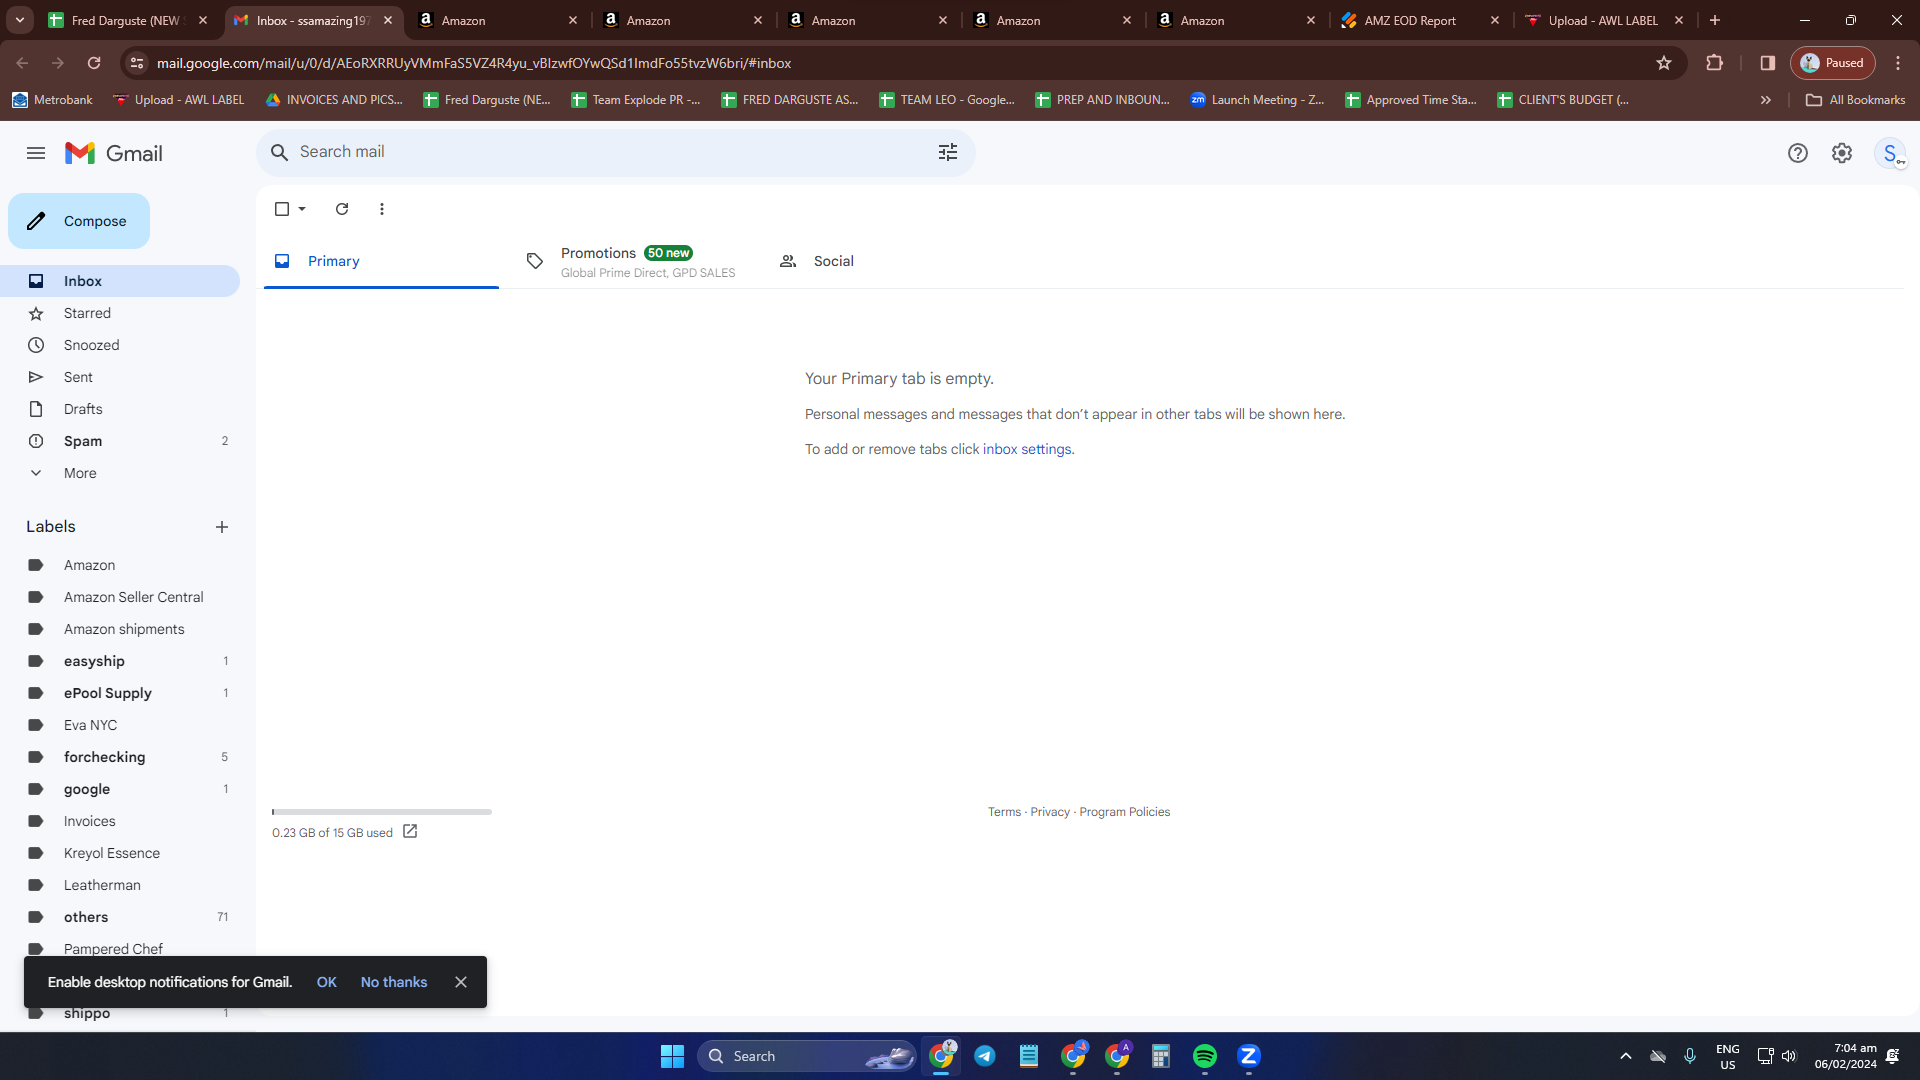This screenshot has width=1920, height=1080.
Task: Open the Starred folder
Action: click(x=120, y=313)
